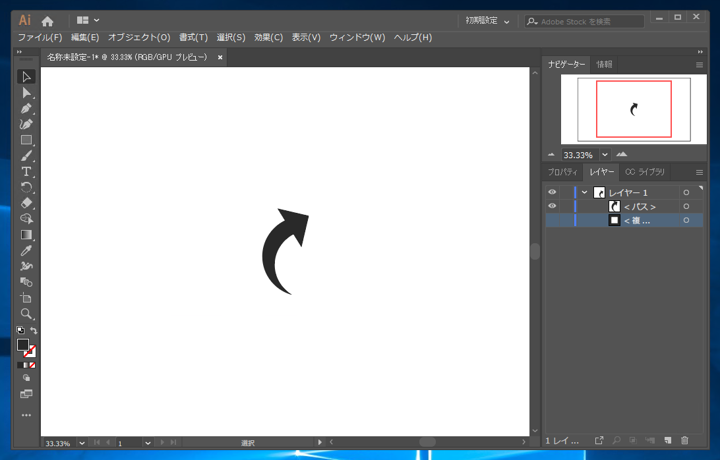
Task: Click the target circle for <パス>
Action: click(686, 207)
